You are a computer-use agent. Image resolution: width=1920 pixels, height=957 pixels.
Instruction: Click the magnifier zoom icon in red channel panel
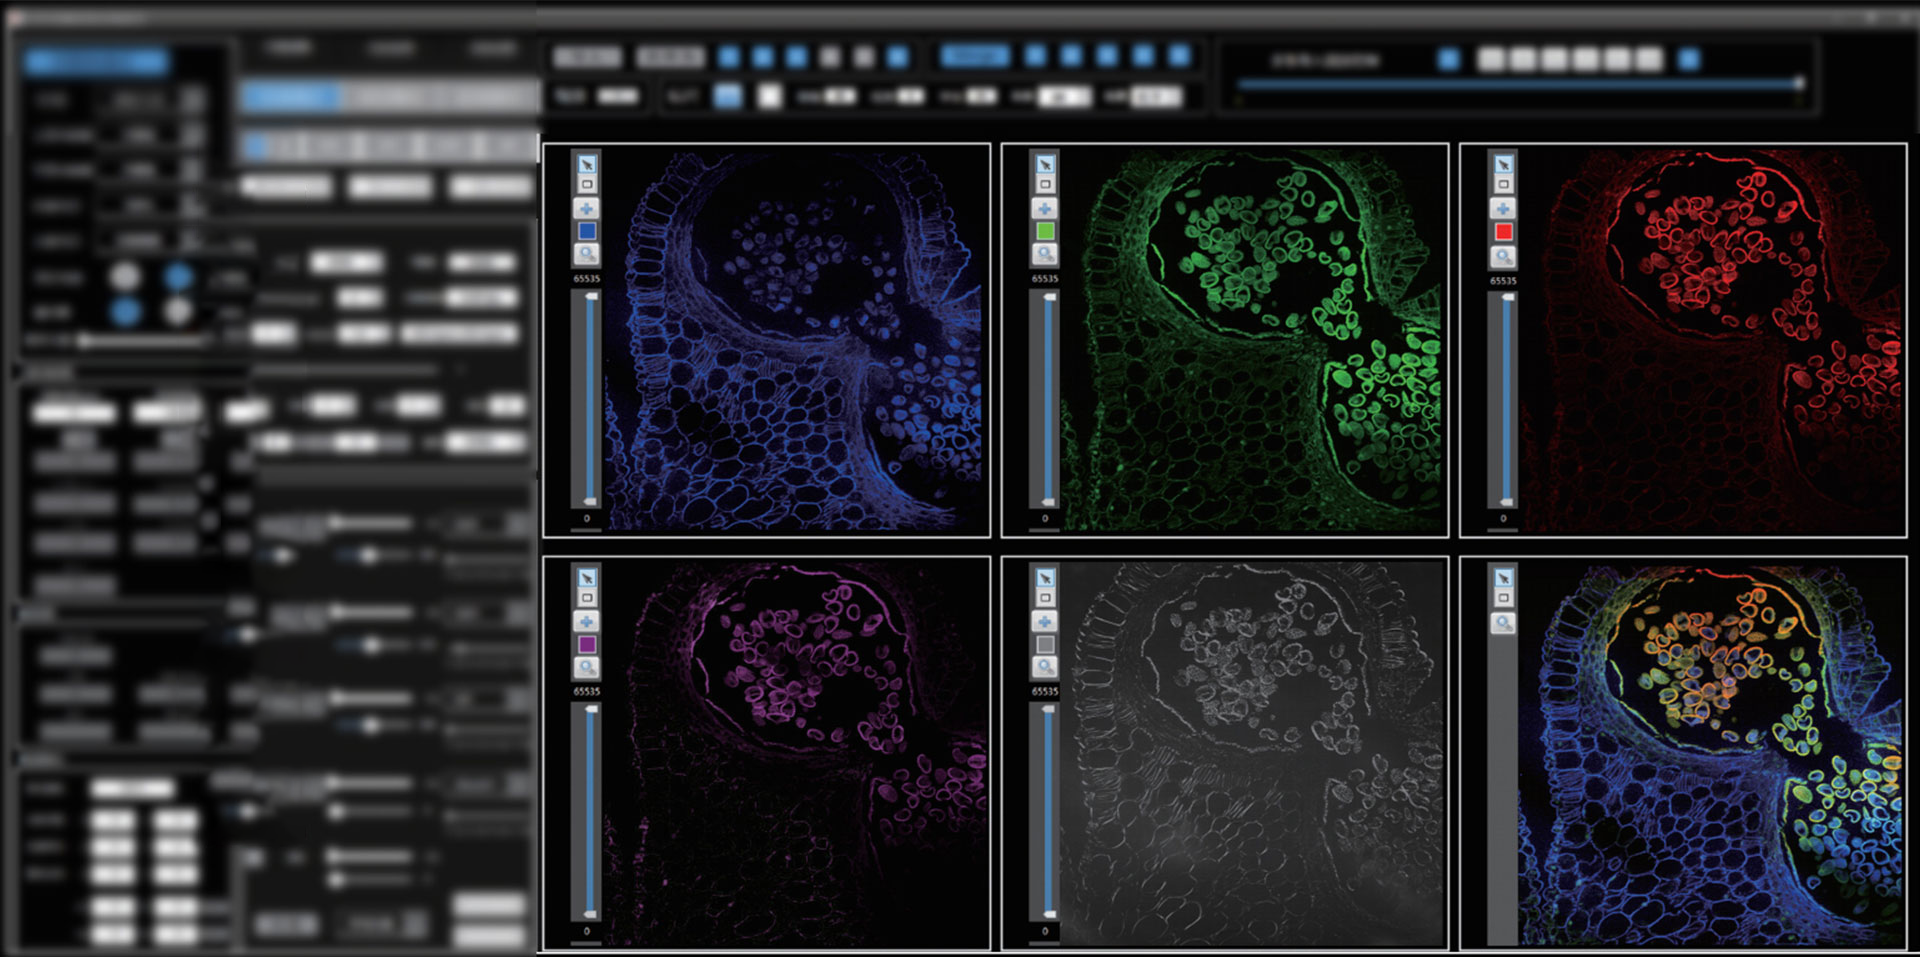tap(1503, 256)
